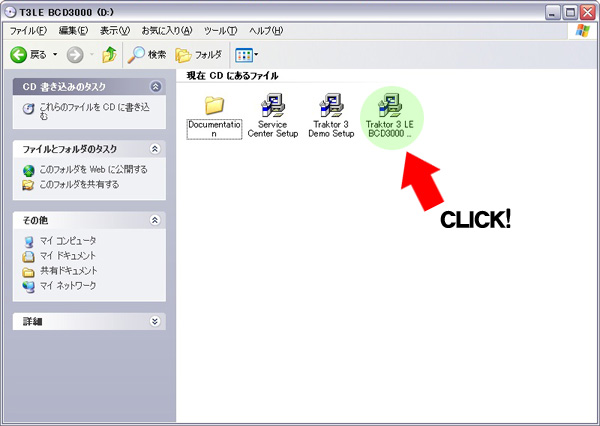600x426 pixels.
Task: Click これらのファイルを CD に書き込む link
Action: (95, 111)
